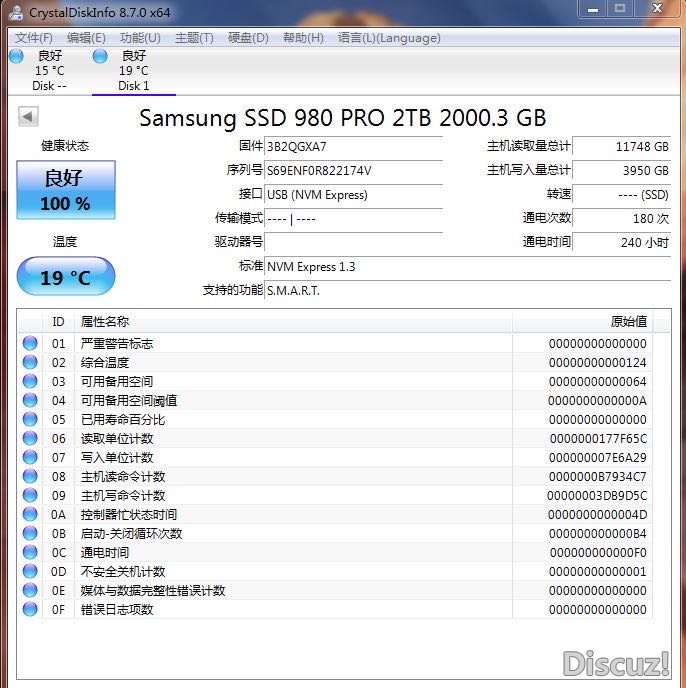This screenshot has width=686, height=688.
Task: Click status icon for 06 读取单位计数
Action: (30, 438)
